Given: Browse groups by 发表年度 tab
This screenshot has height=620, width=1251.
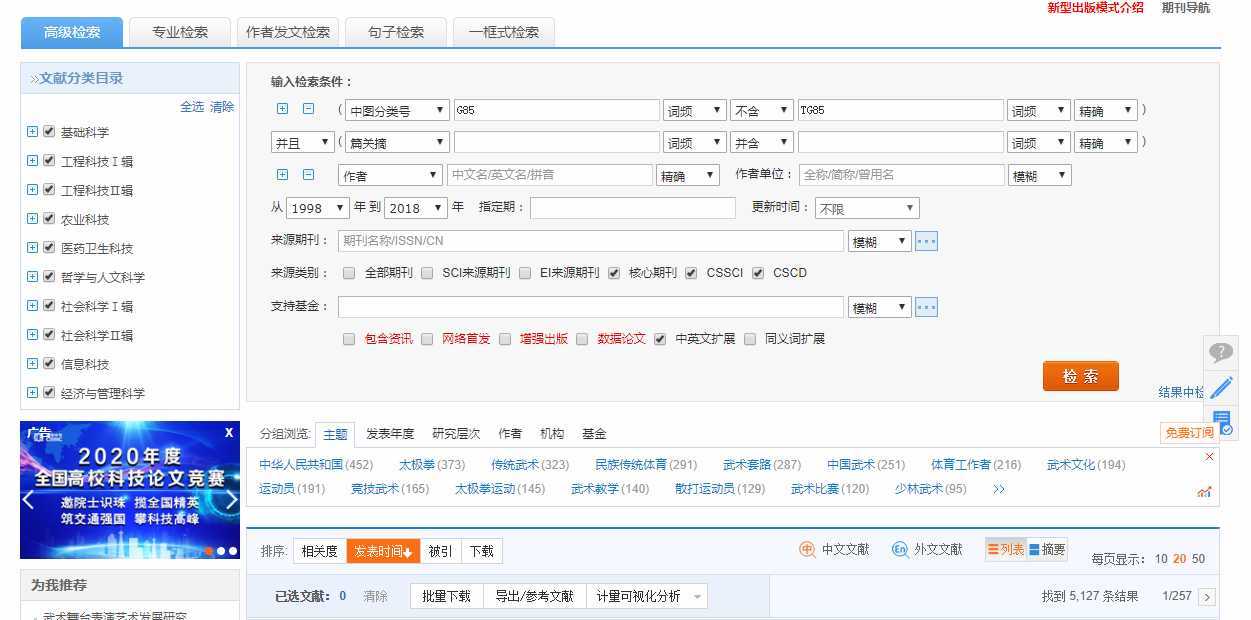Looking at the screenshot, I should [x=390, y=433].
